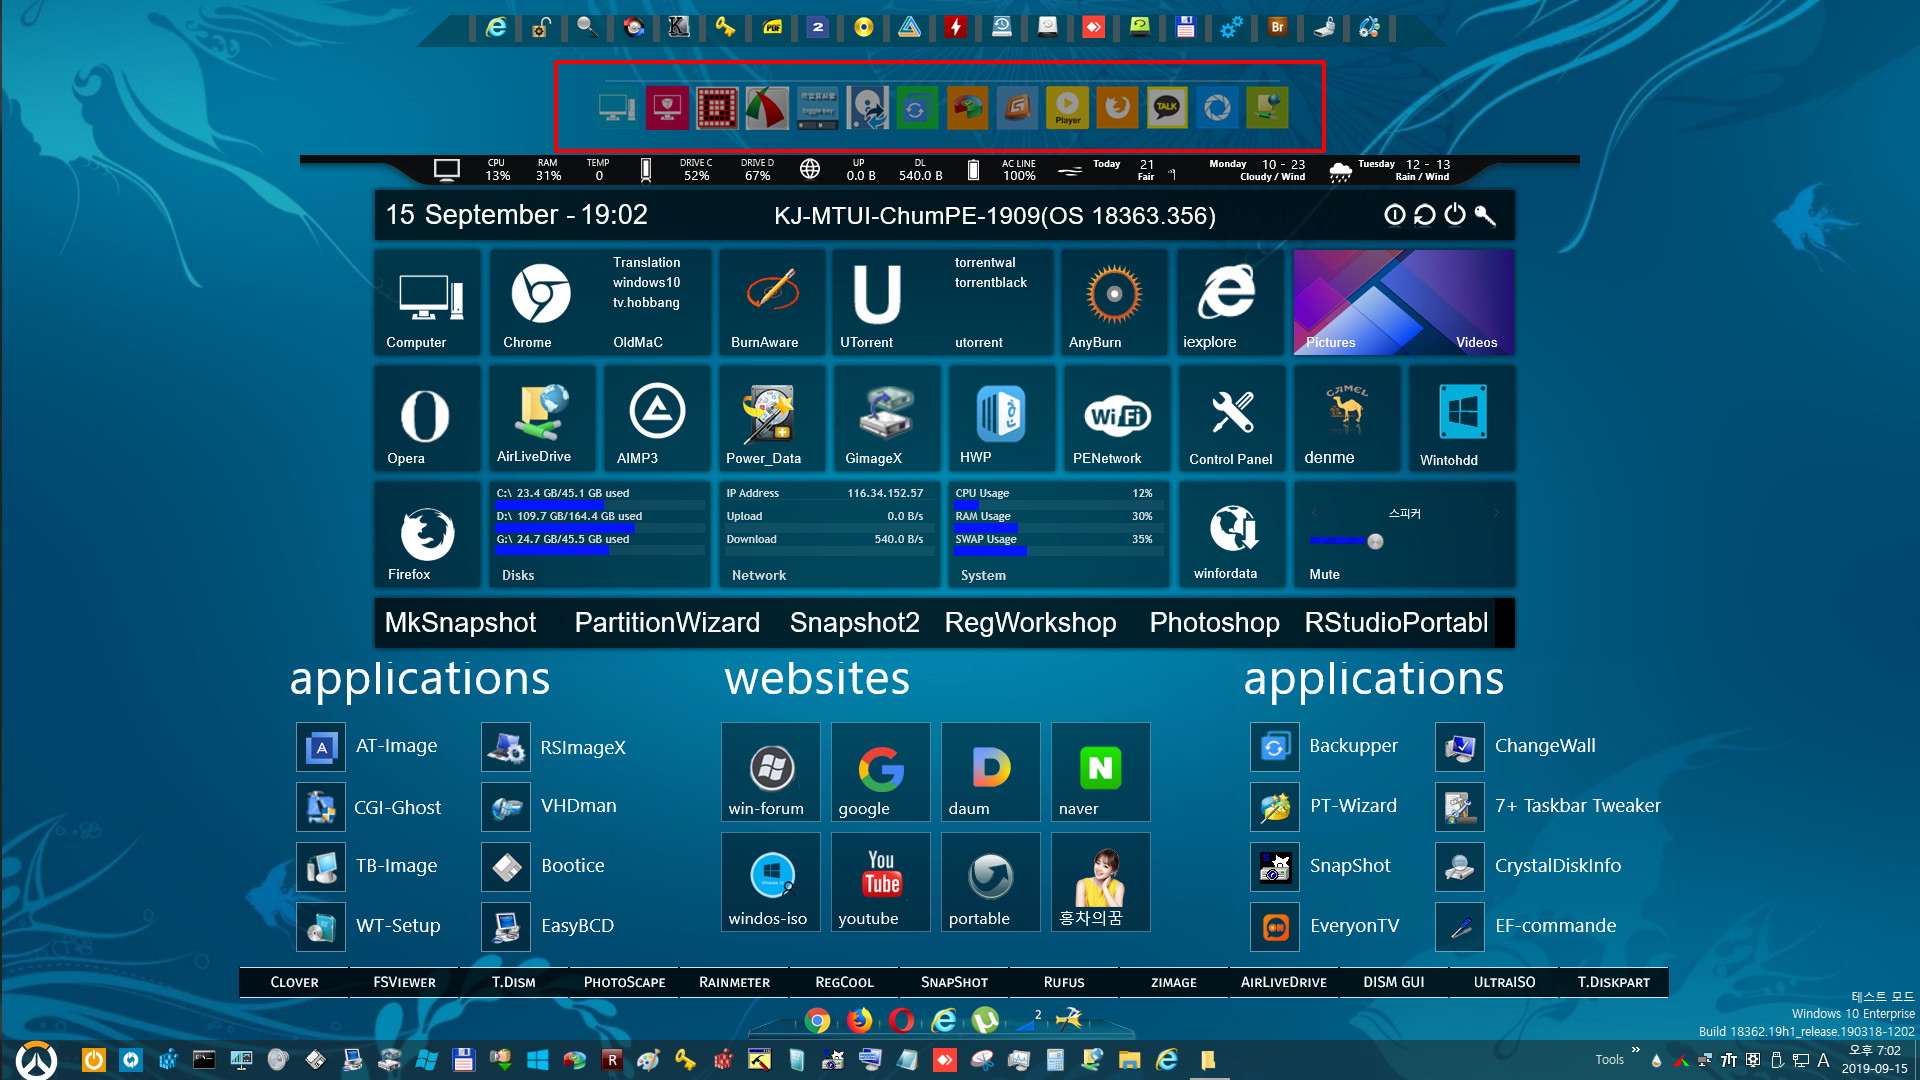The height and width of the screenshot is (1080, 1920).
Task: Open UltraISO in bottom launcher bar
Action: (1504, 982)
